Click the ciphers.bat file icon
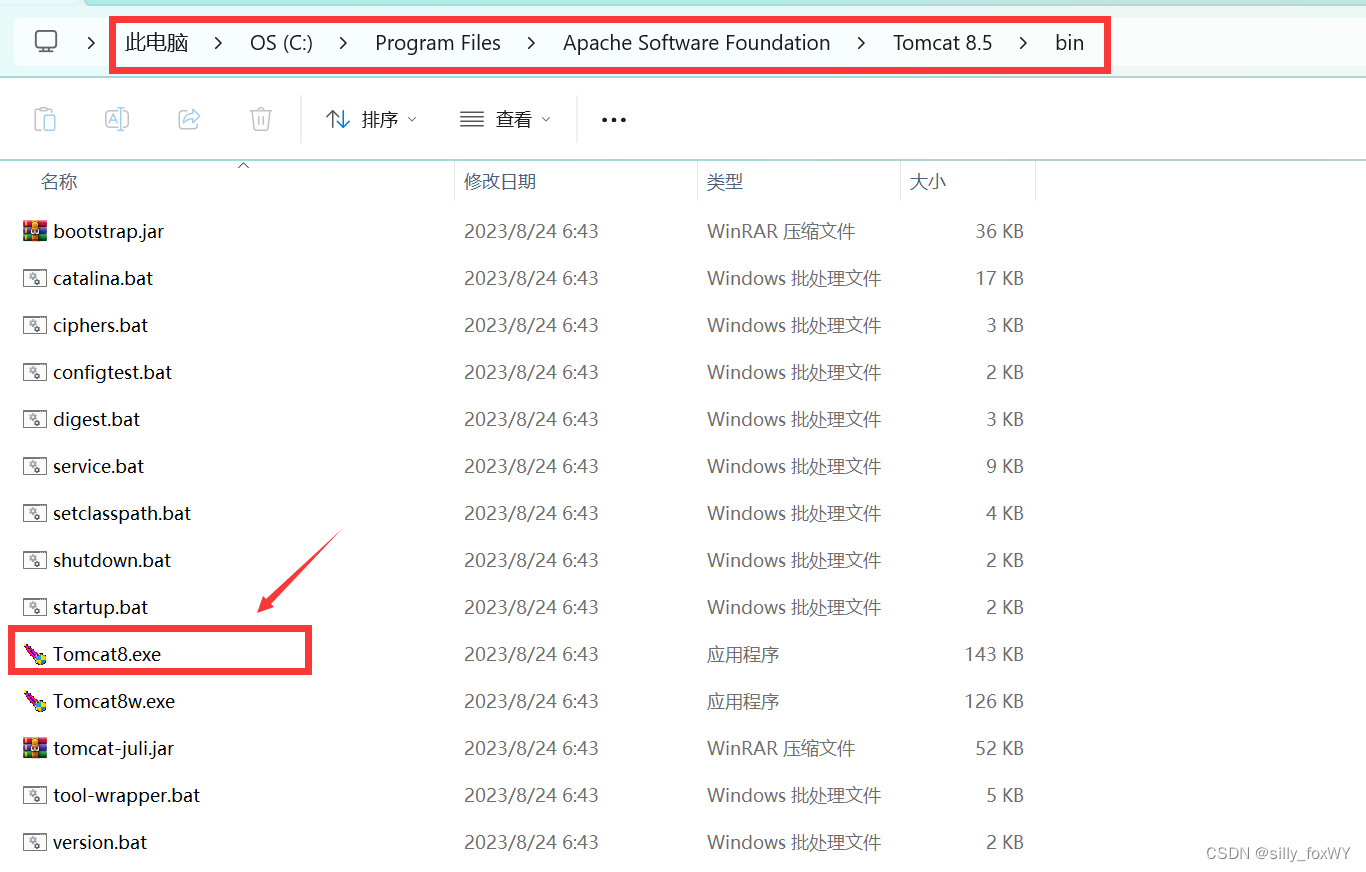 tap(35, 325)
